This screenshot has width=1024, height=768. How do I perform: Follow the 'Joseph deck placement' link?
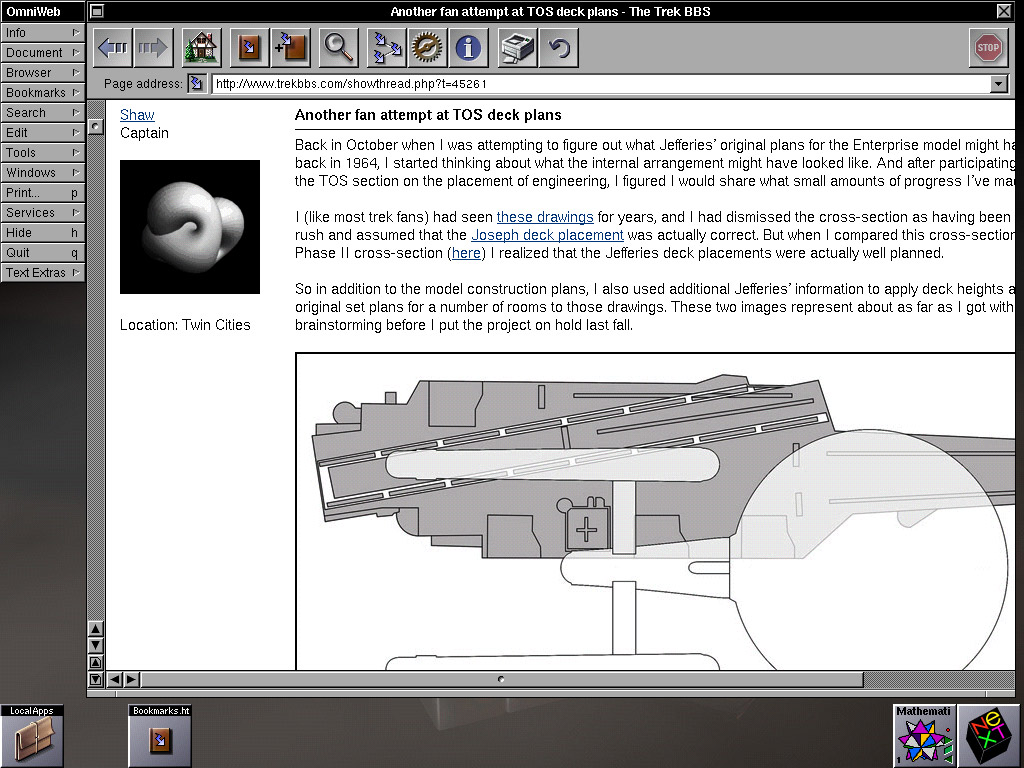pos(547,235)
